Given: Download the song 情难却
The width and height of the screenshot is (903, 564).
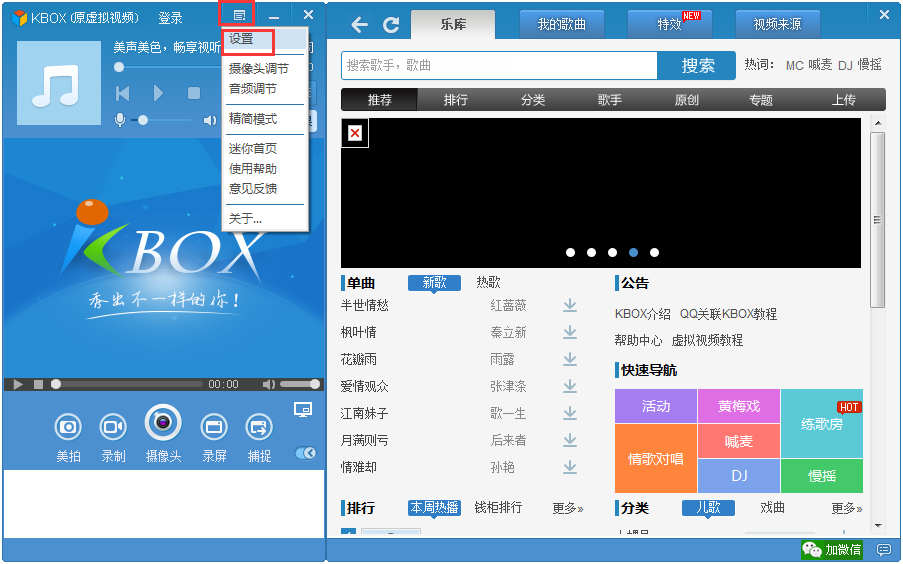Looking at the screenshot, I should coord(570,467).
